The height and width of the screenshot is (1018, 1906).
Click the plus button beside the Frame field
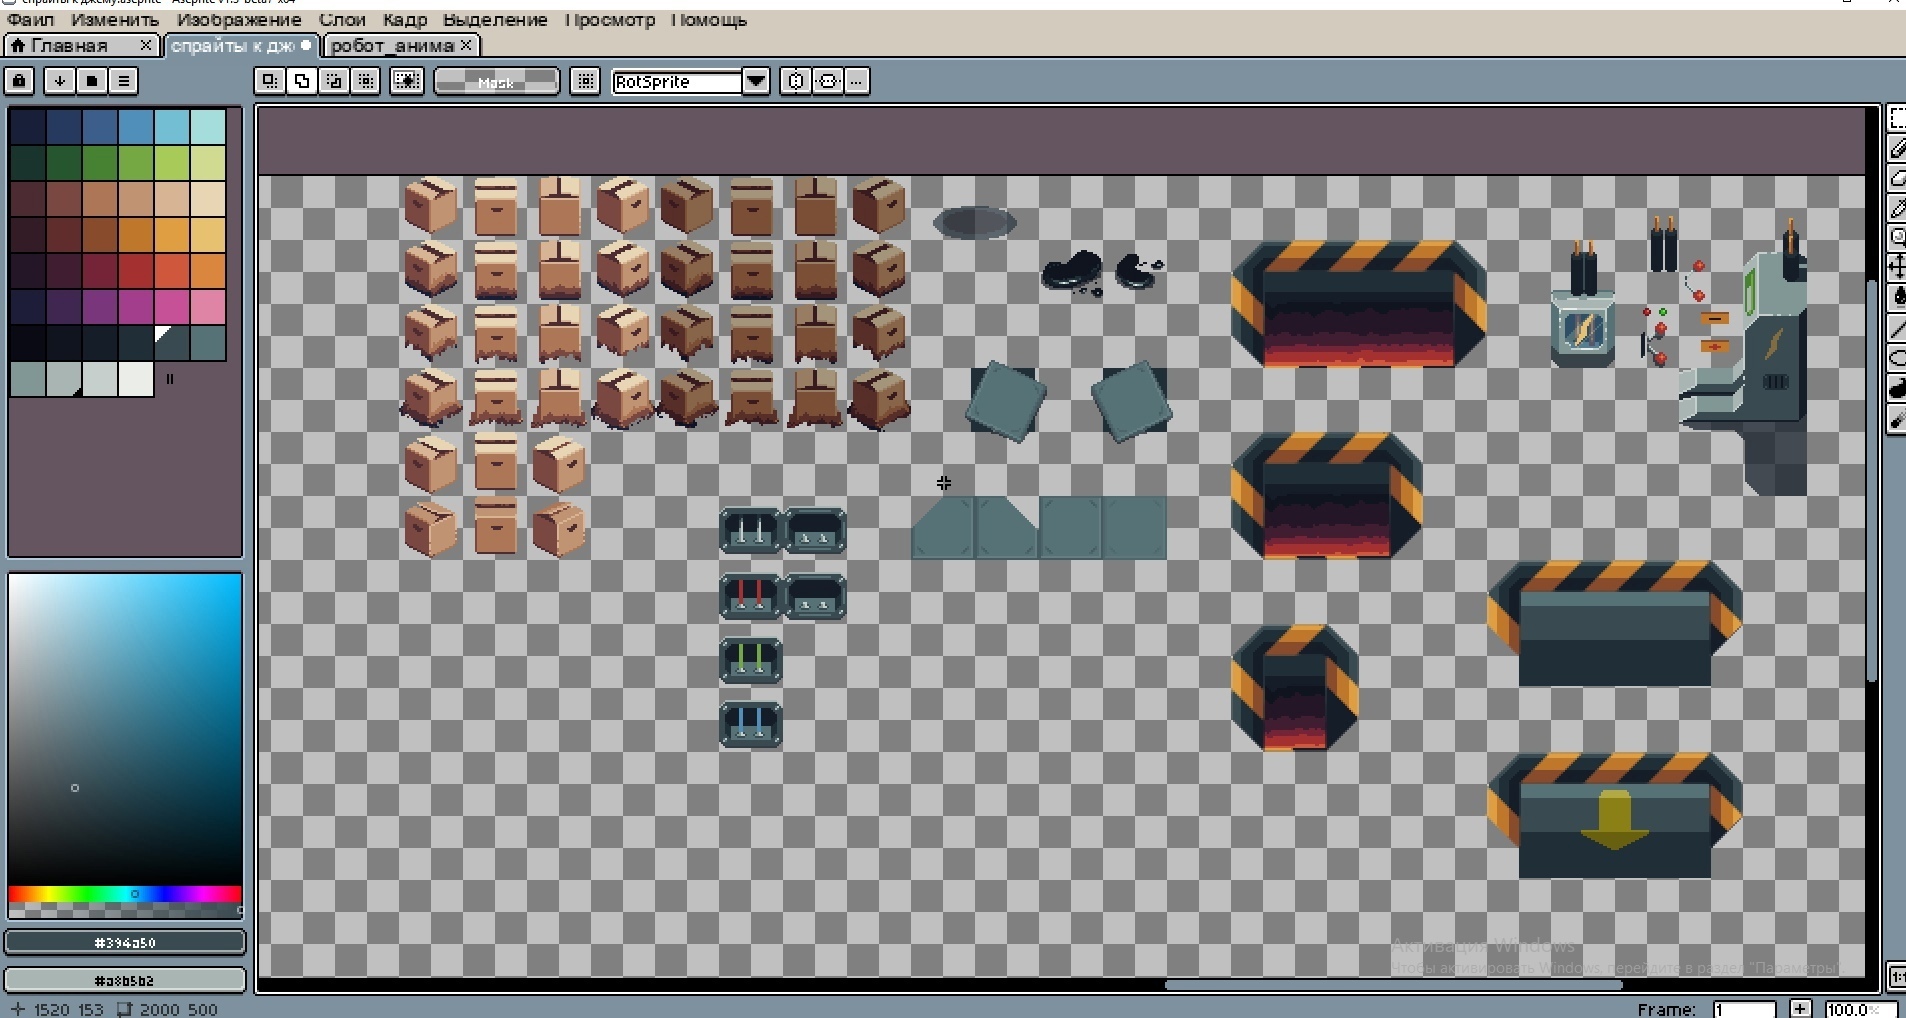[x=1800, y=1009]
